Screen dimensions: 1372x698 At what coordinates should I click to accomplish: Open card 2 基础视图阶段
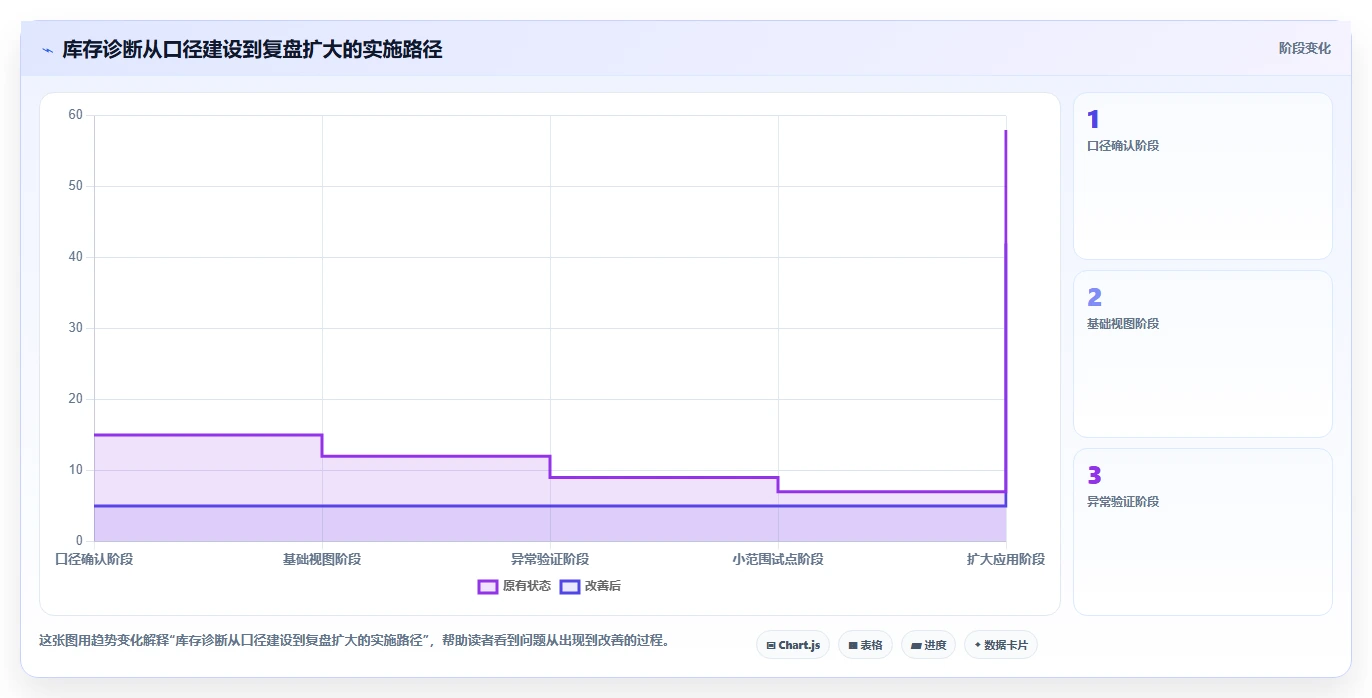tap(1203, 354)
